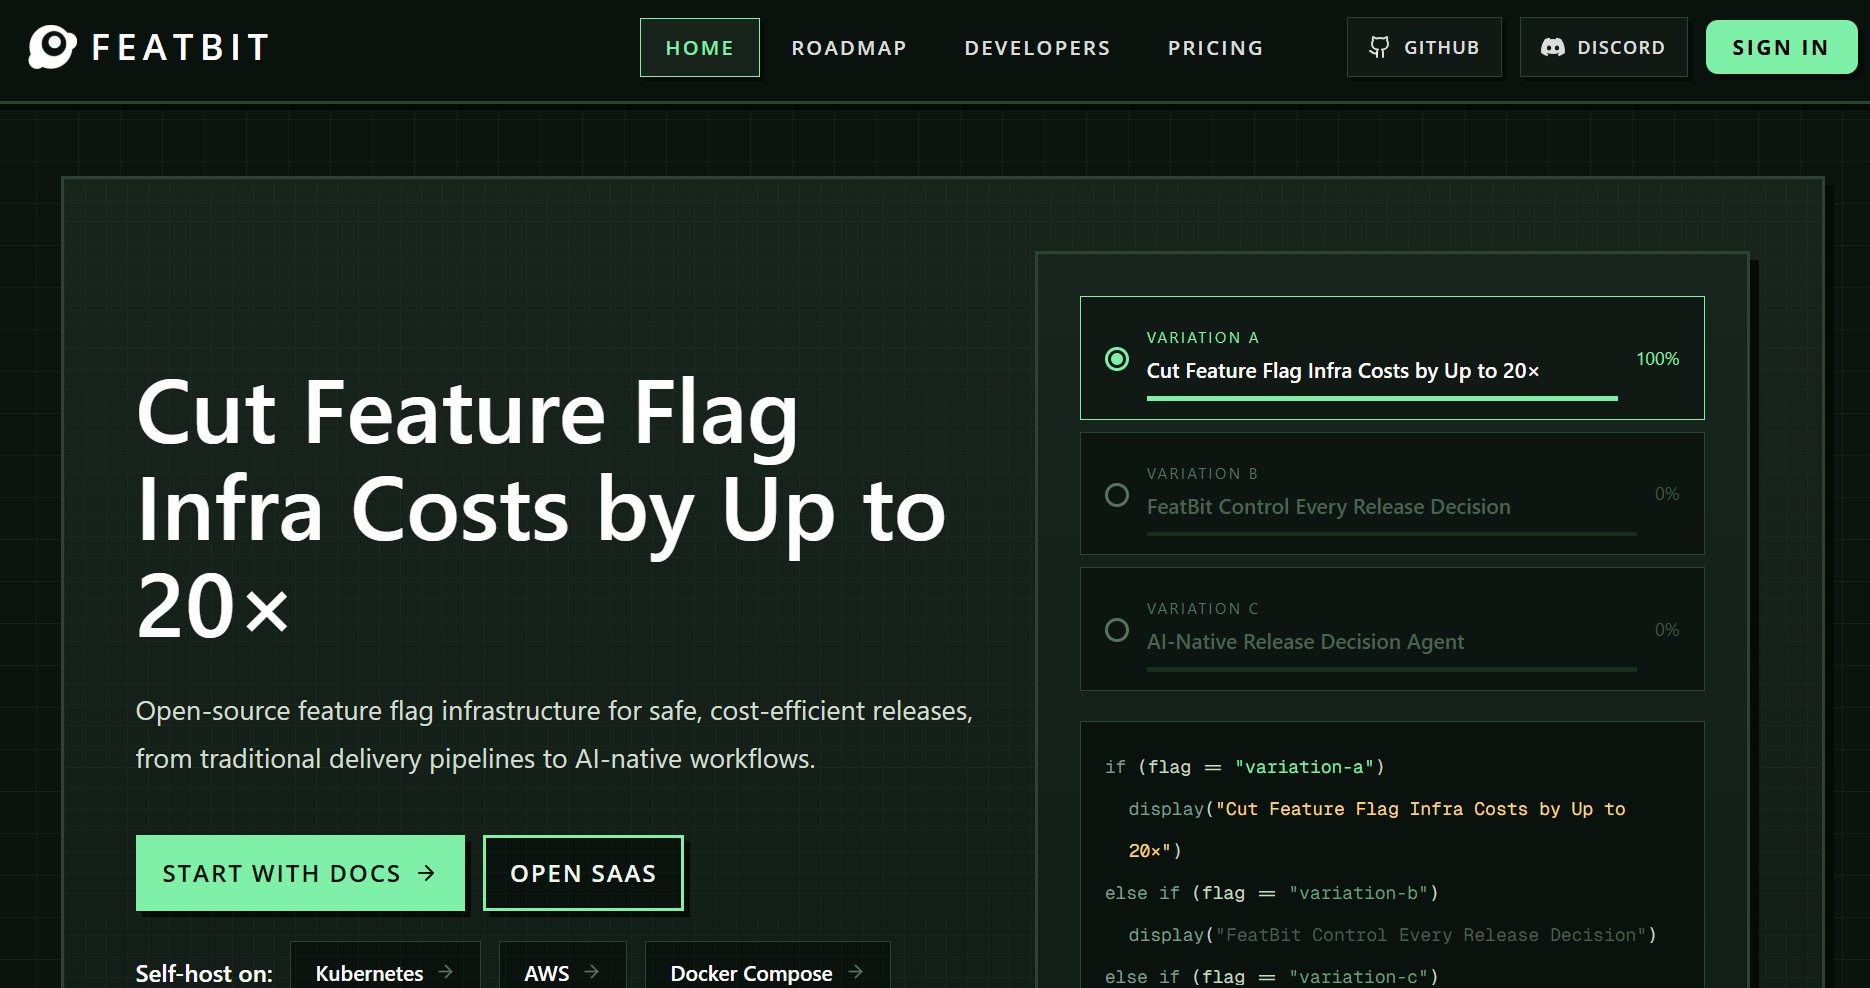Click the FEATBIT brand name

point(181,47)
